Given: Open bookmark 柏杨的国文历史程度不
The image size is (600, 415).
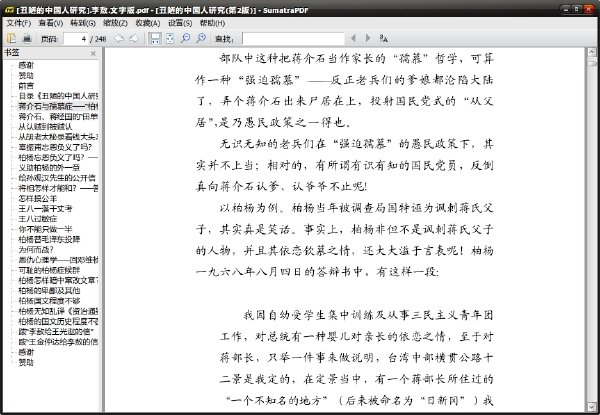Looking at the screenshot, I should click(x=58, y=321).
